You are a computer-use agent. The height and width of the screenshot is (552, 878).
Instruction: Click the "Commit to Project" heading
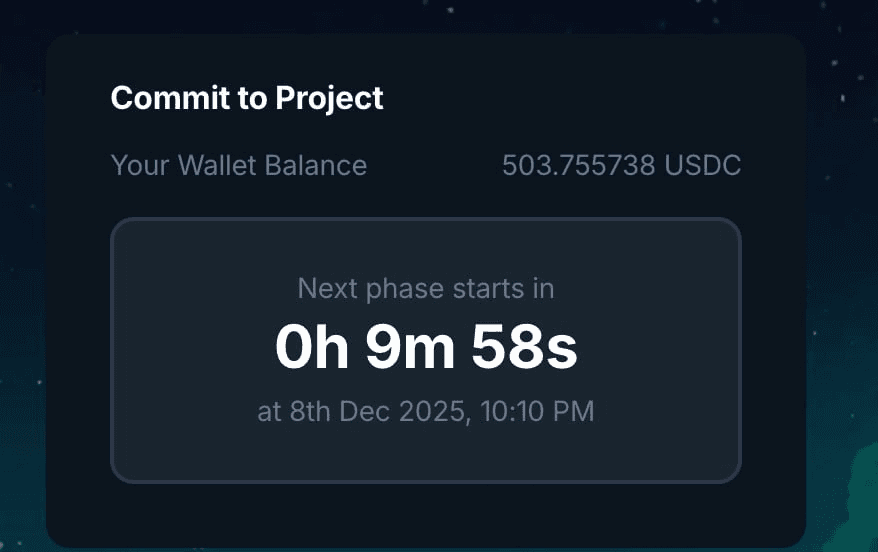247,98
